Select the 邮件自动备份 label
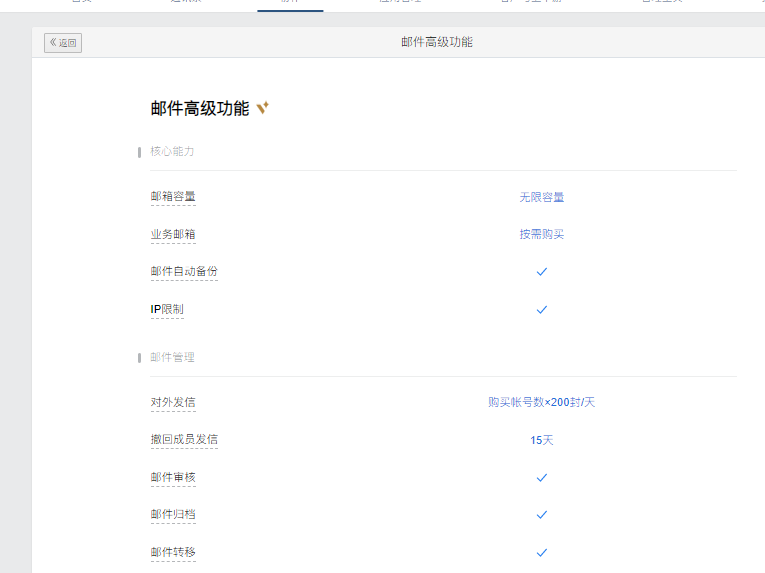Viewport: 765px width, 573px height. [184, 272]
